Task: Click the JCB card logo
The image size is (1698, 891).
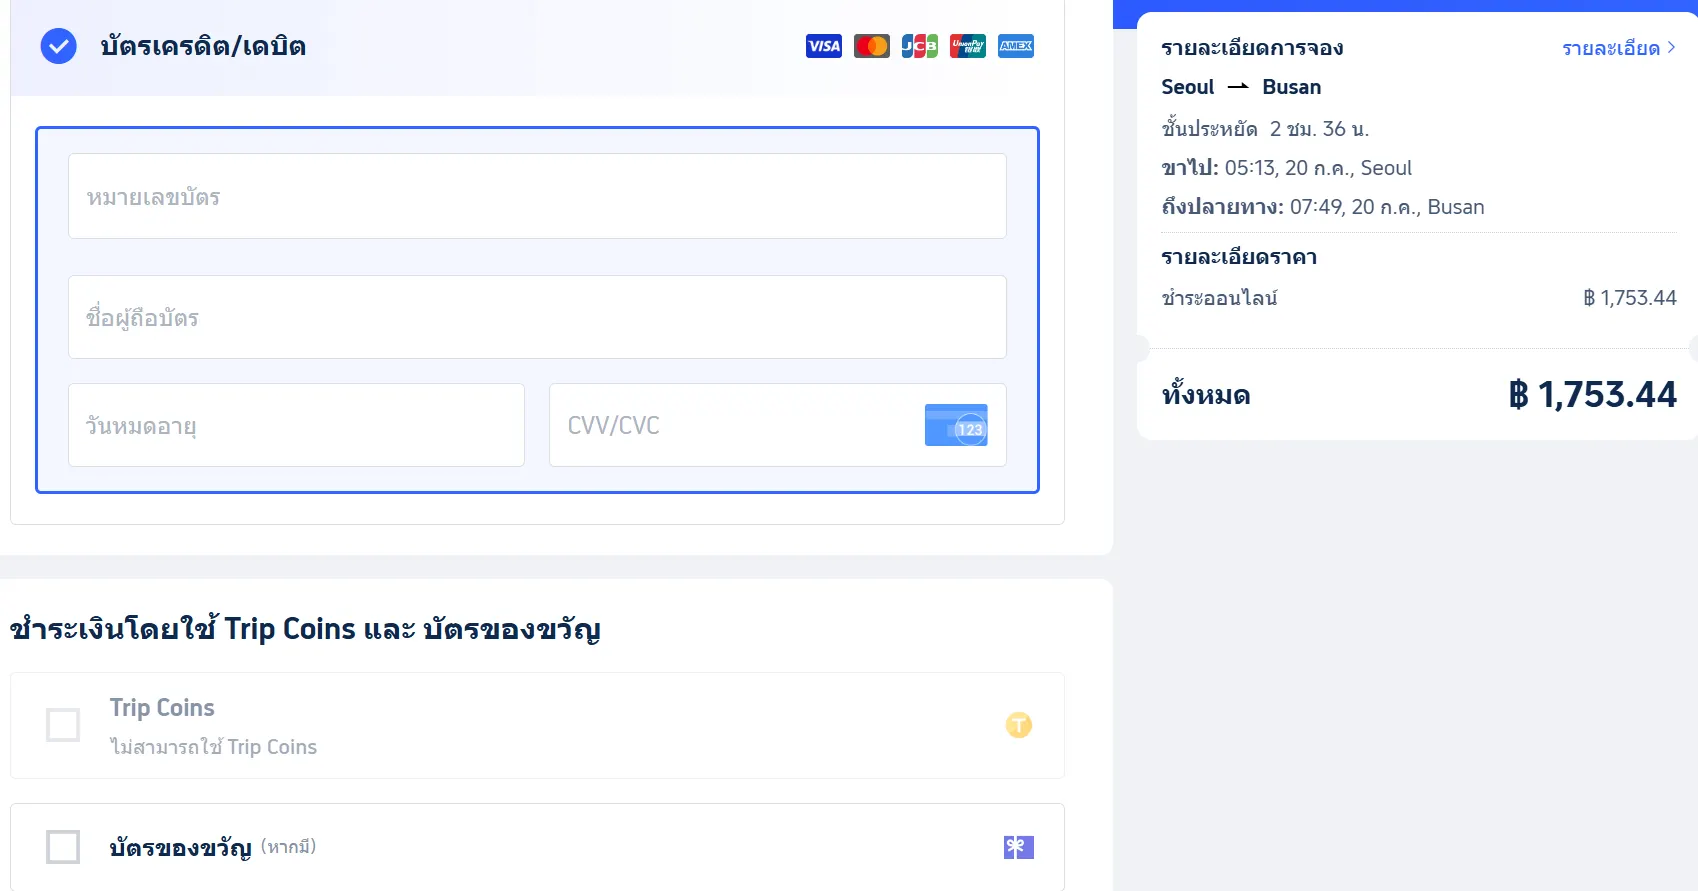Action: 919,46
